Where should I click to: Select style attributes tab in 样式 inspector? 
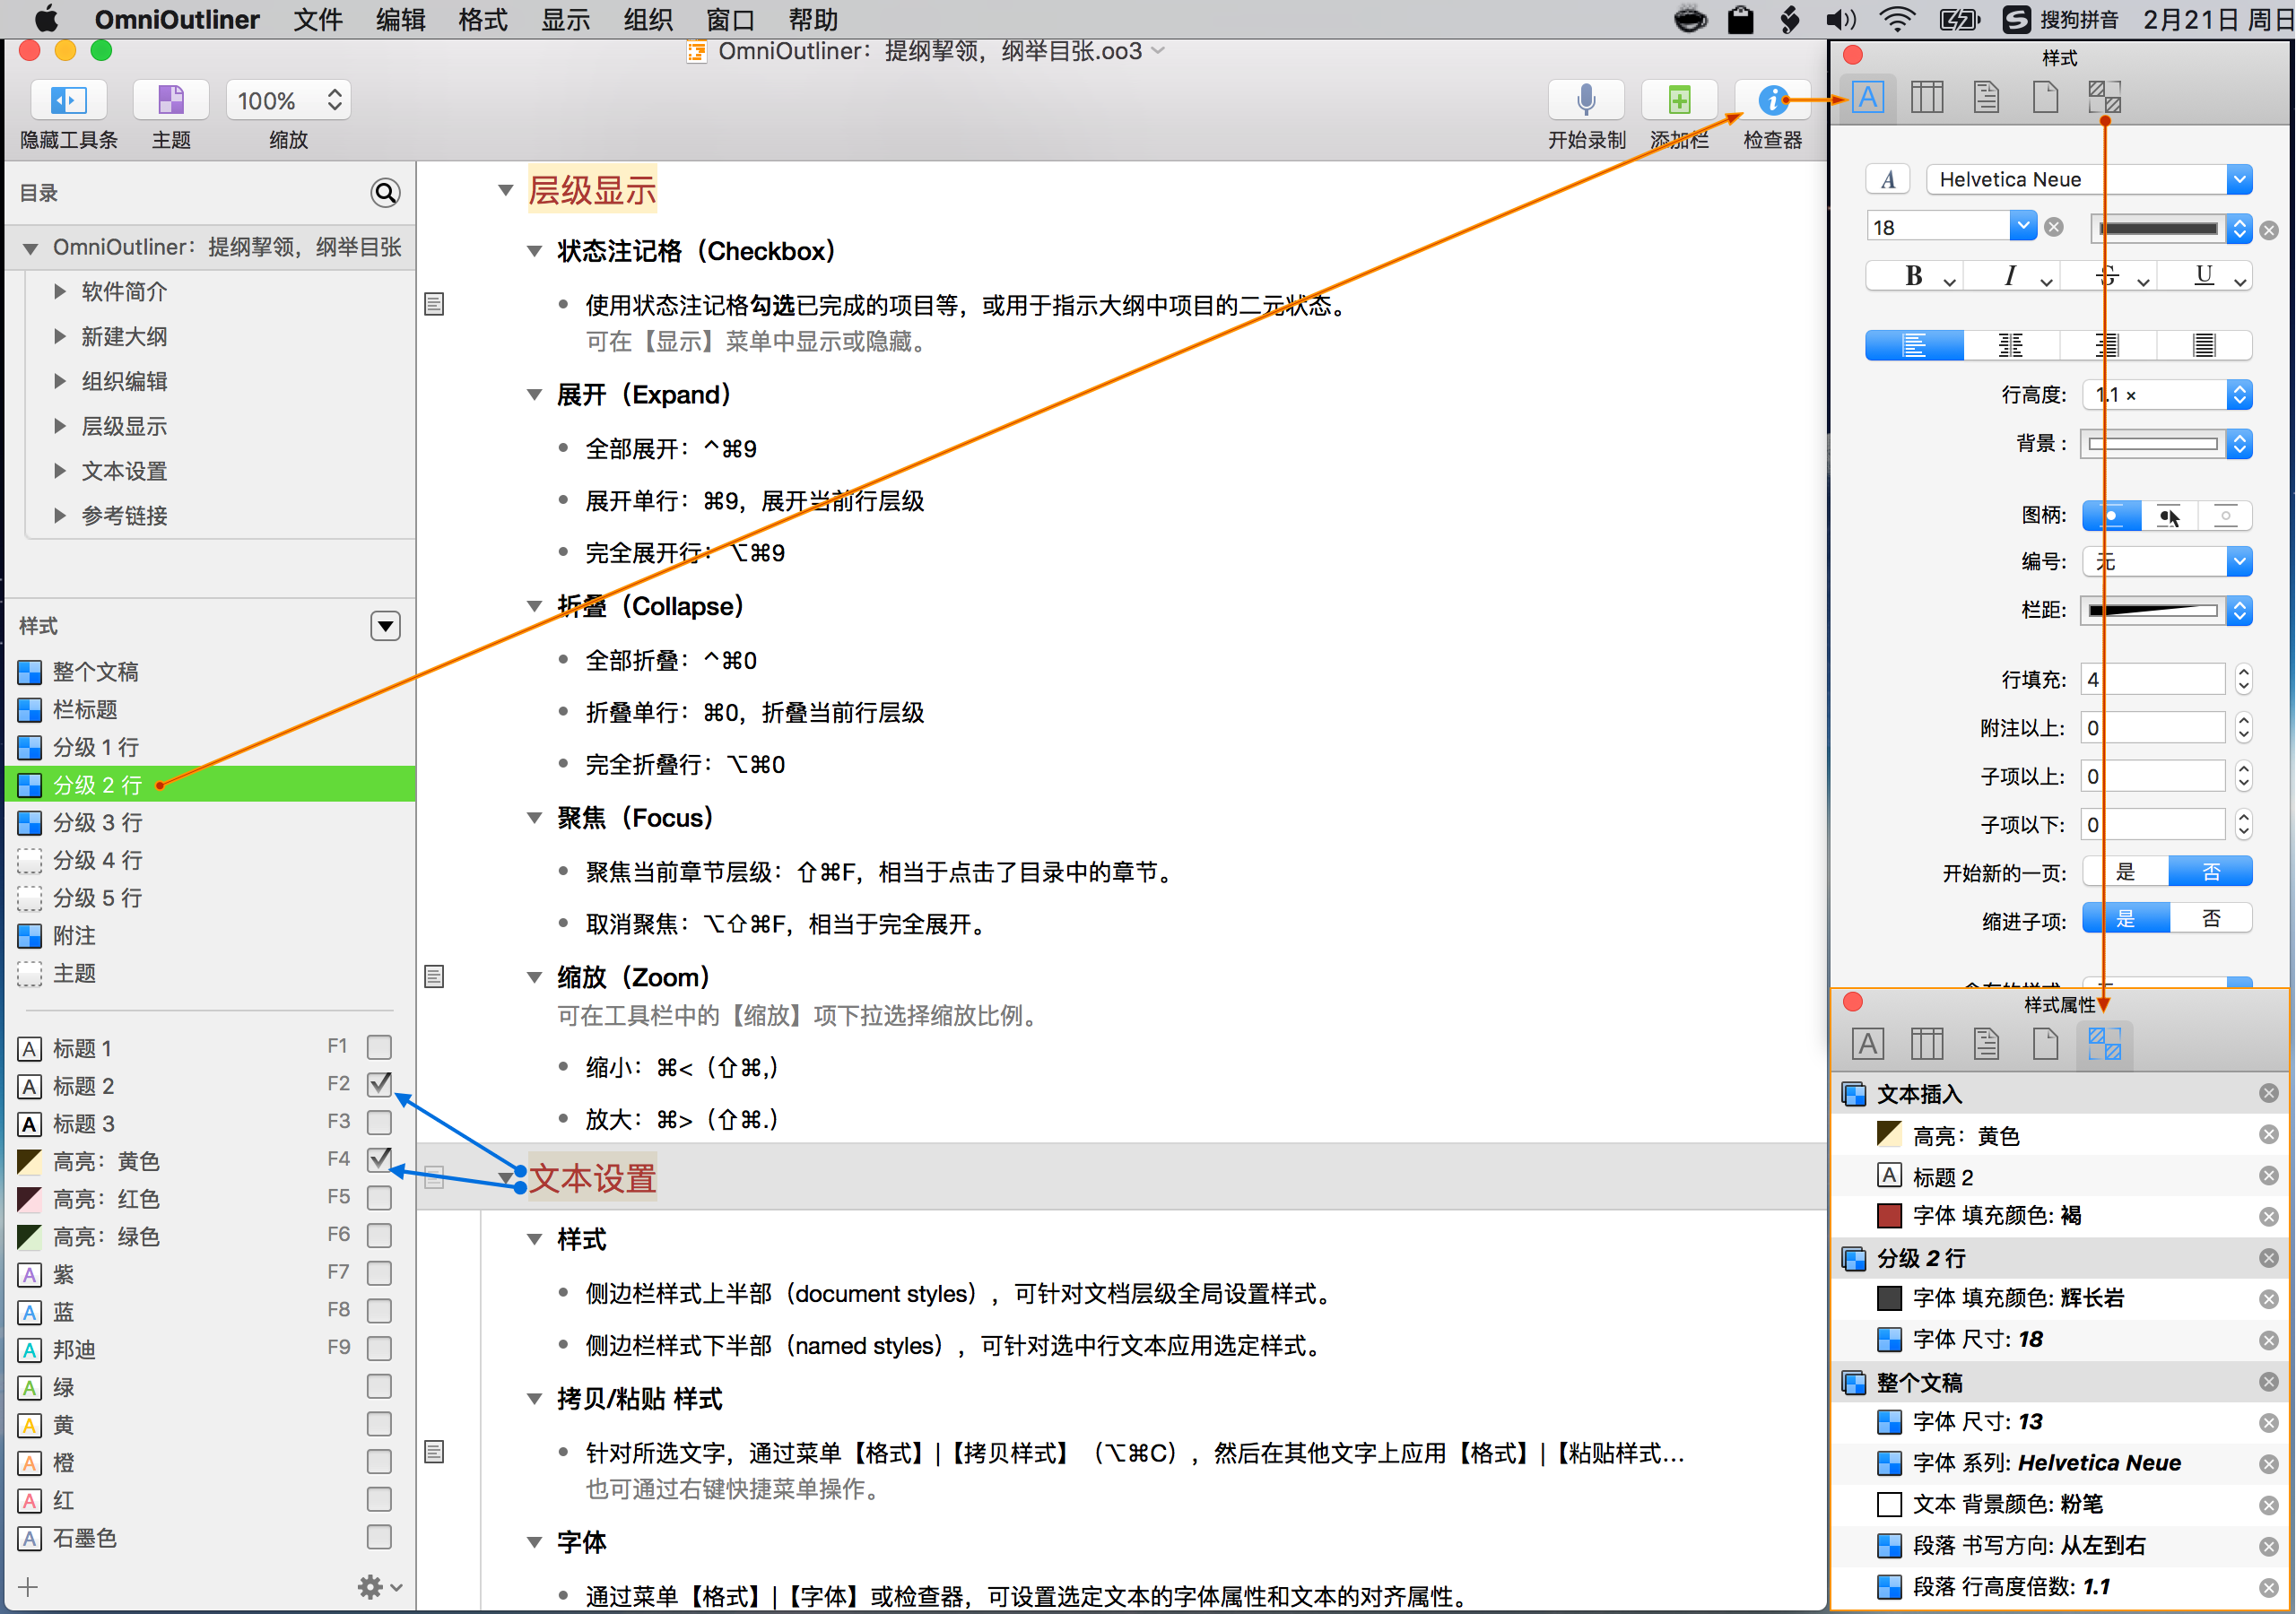(2104, 97)
